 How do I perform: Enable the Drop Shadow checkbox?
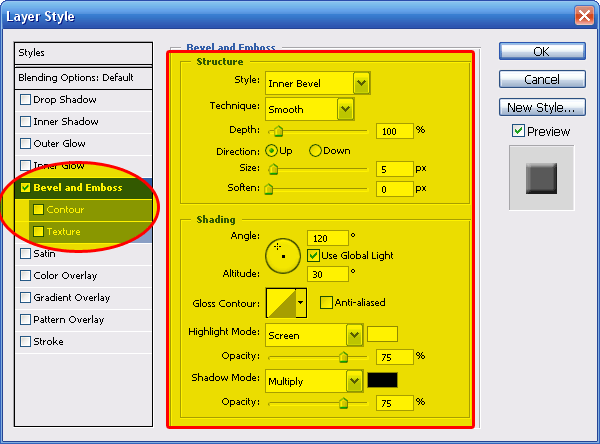click(26, 100)
